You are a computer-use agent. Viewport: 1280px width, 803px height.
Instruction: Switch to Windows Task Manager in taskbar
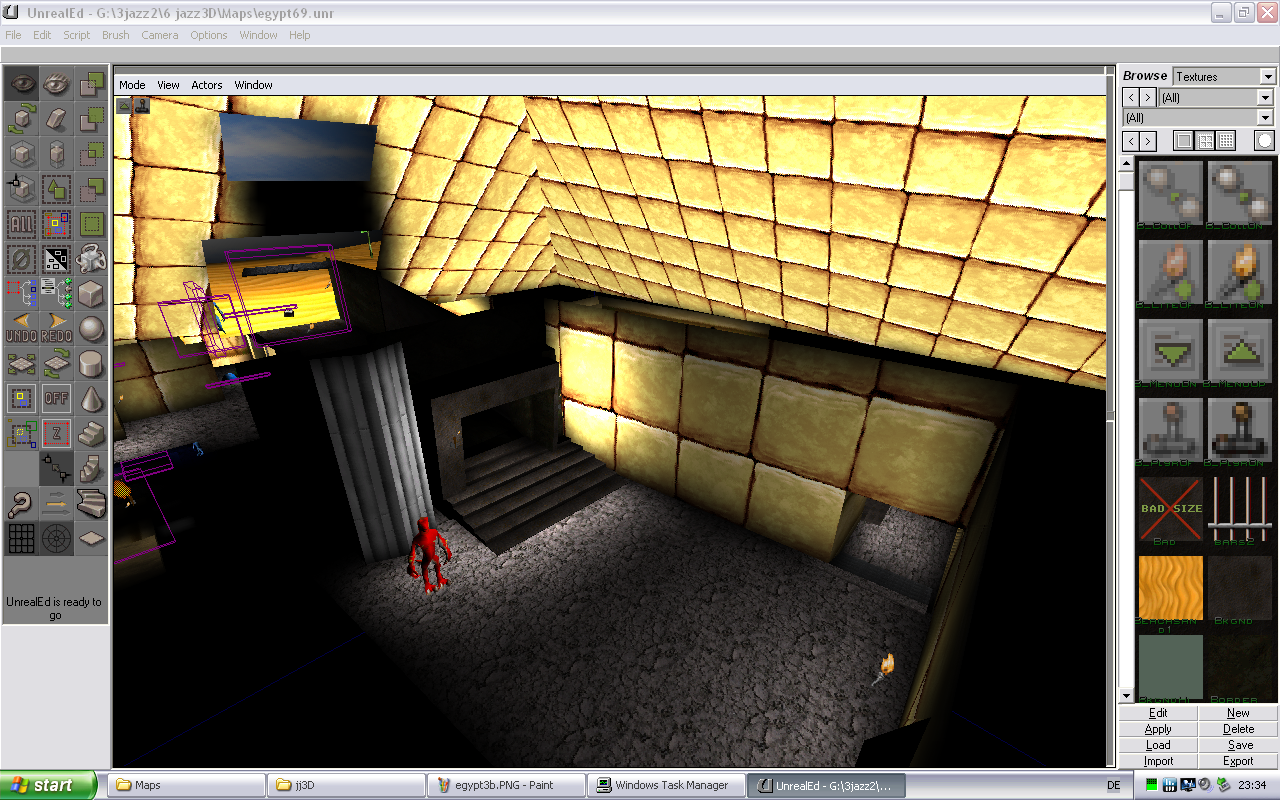(x=665, y=785)
